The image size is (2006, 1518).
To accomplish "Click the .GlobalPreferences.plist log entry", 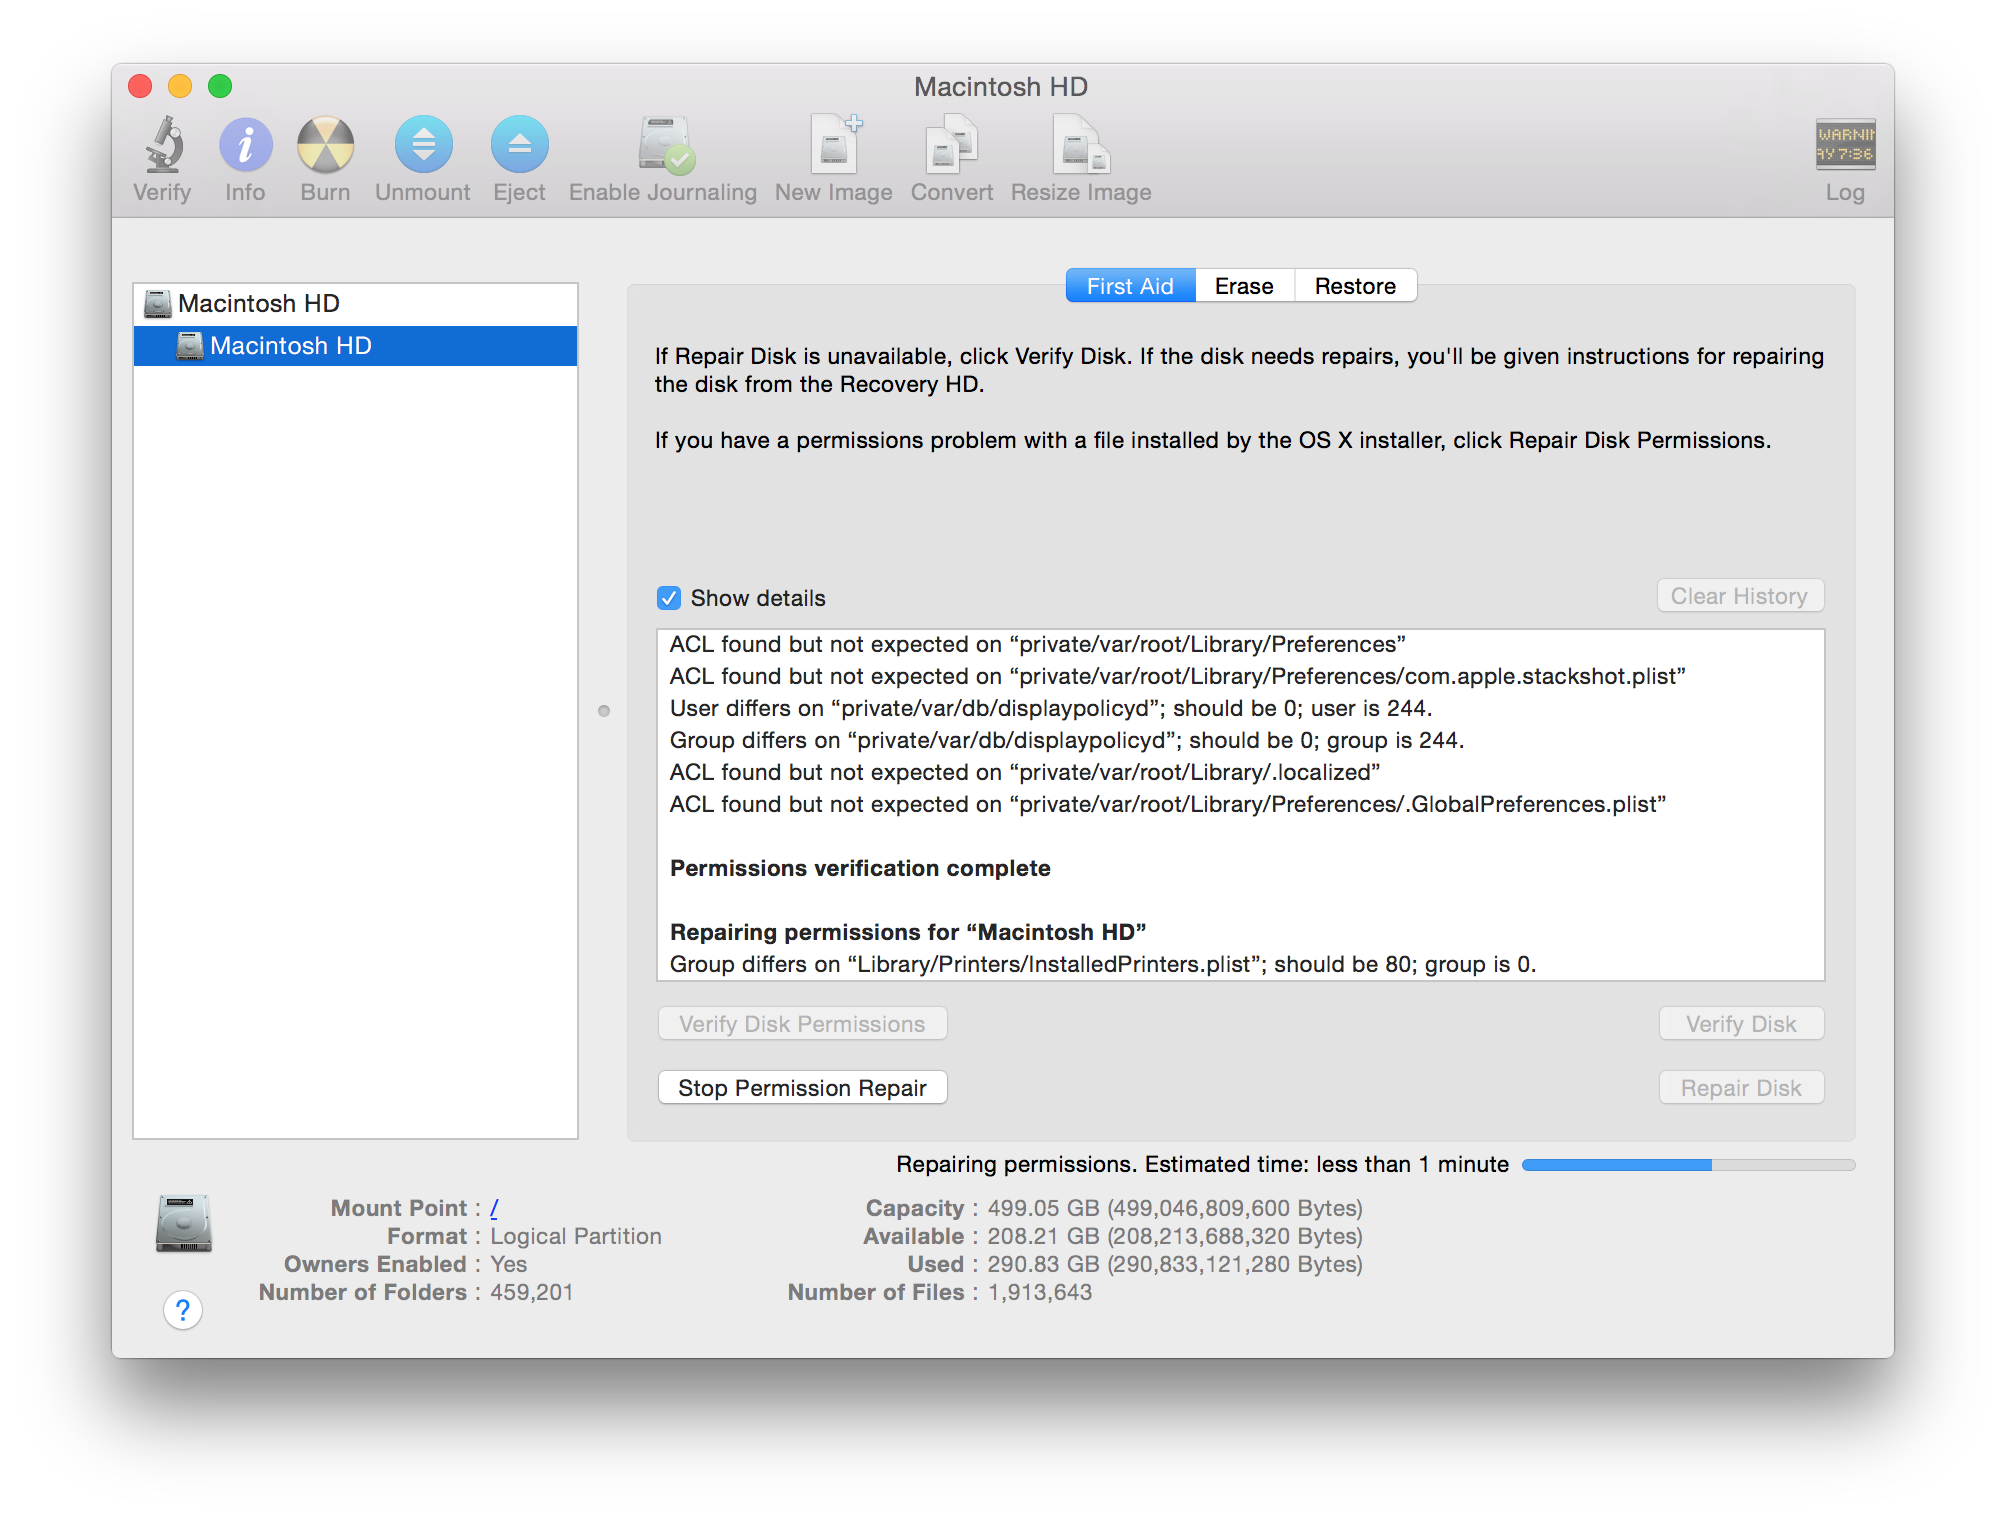I will 1168,804.
